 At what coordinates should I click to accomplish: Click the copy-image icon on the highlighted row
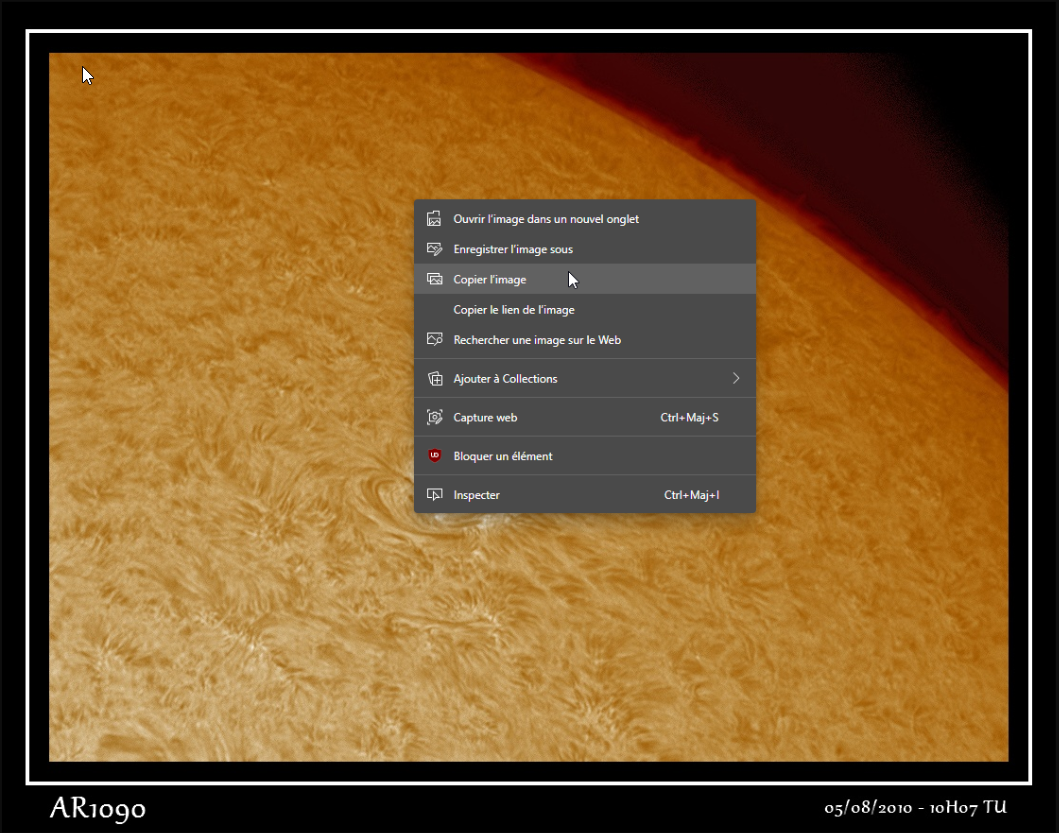pos(435,279)
